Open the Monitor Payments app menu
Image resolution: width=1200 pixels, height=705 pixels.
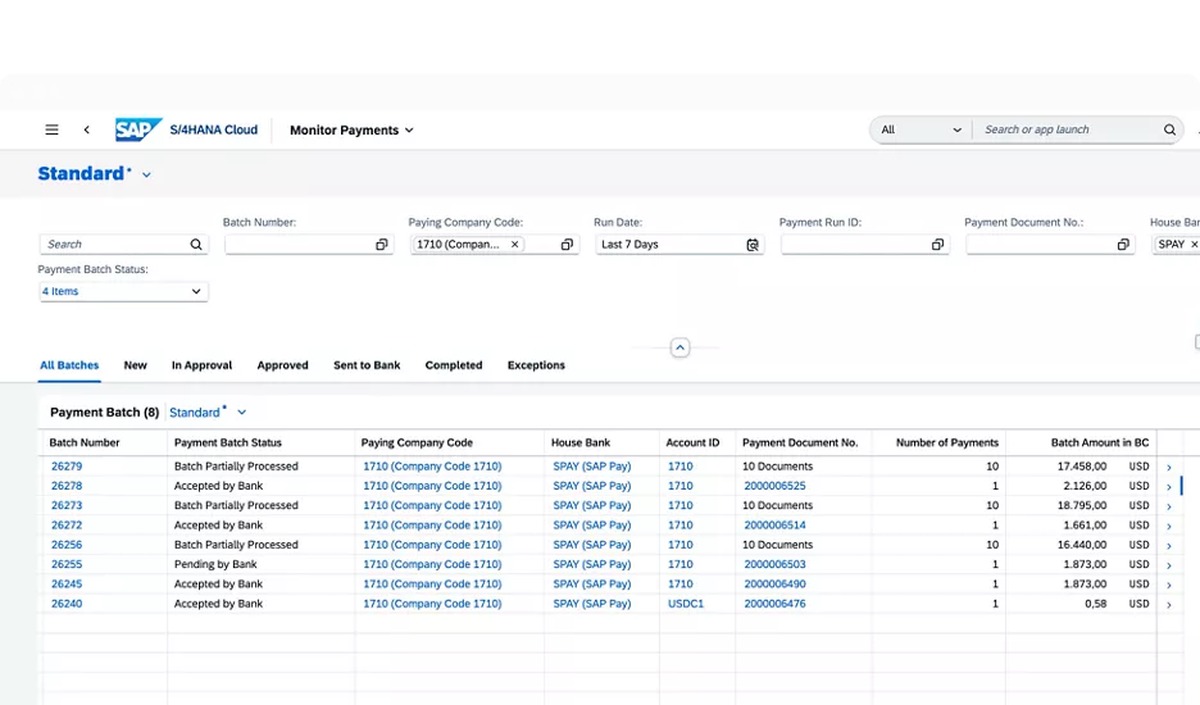(x=351, y=130)
